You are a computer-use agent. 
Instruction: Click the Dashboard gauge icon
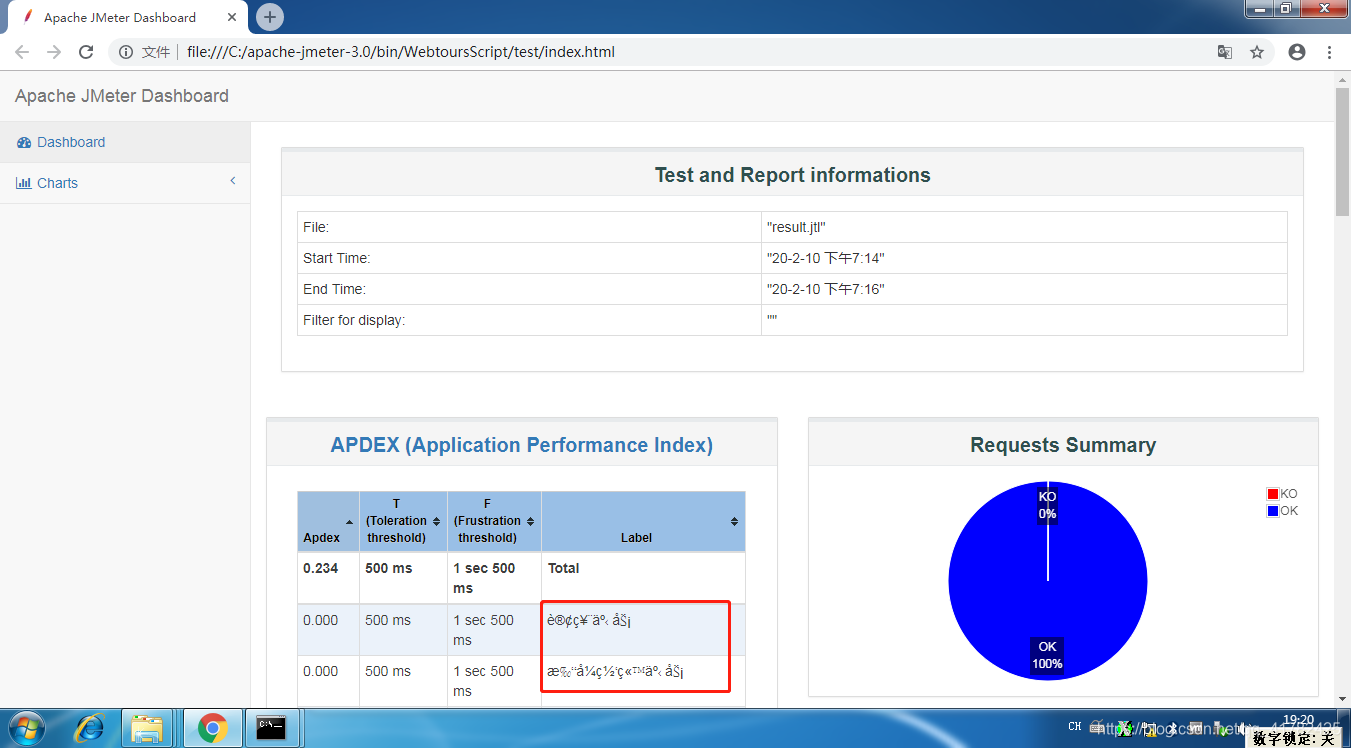[x=24, y=143]
